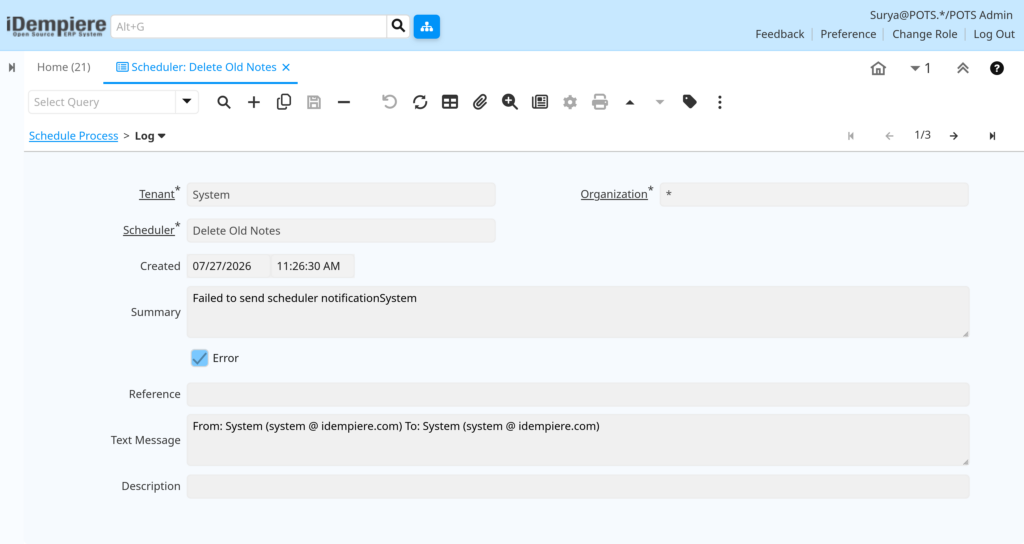Close the Scheduler: Delete Old Notes tab

coord(286,67)
